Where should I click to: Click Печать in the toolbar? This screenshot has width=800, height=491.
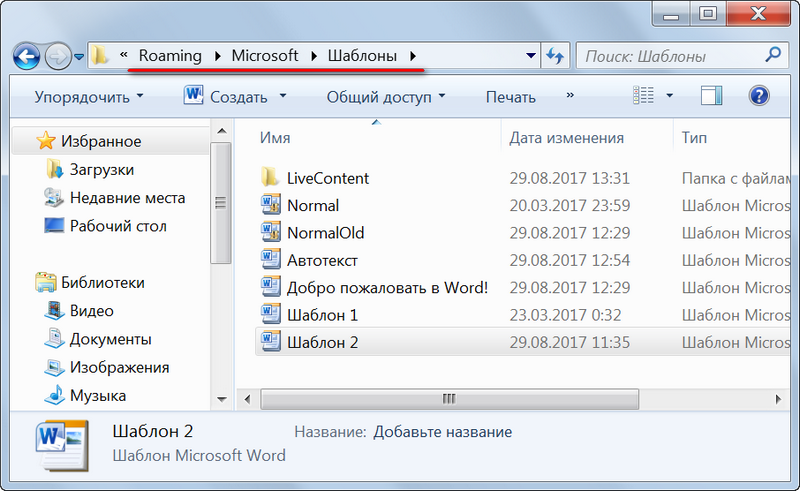coord(511,96)
